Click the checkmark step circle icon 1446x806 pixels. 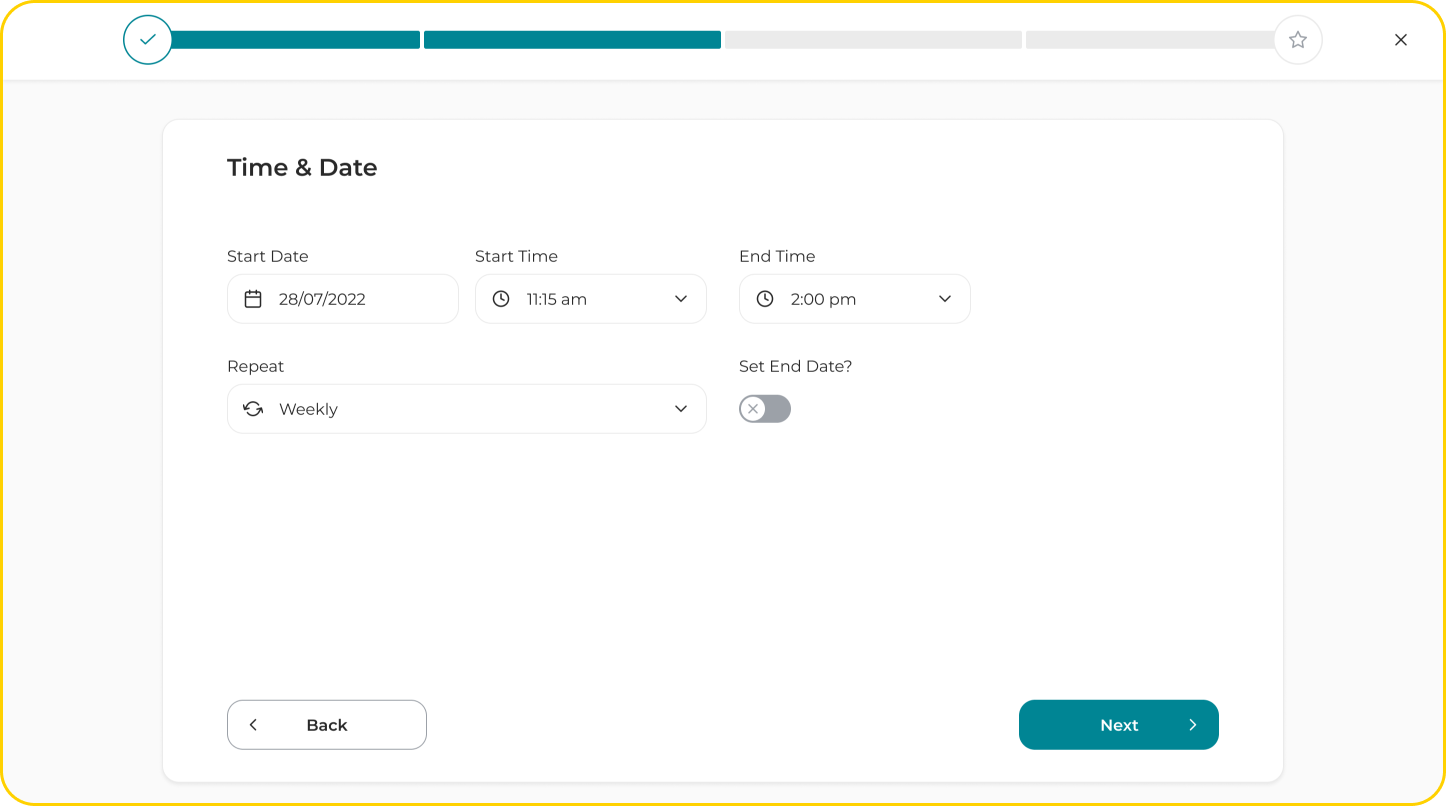pos(148,40)
